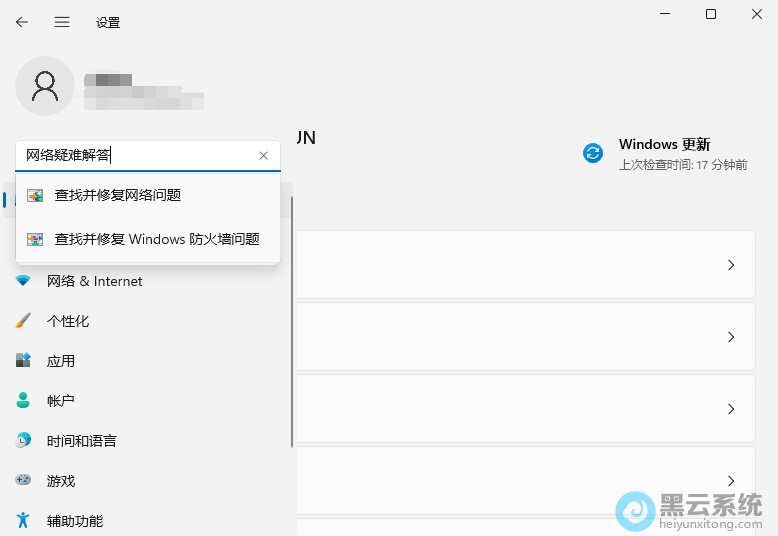This screenshot has width=778, height=536.
Task: Open the hamburger navigation menu
Action: pyautogui.click(x=62, y=22)
